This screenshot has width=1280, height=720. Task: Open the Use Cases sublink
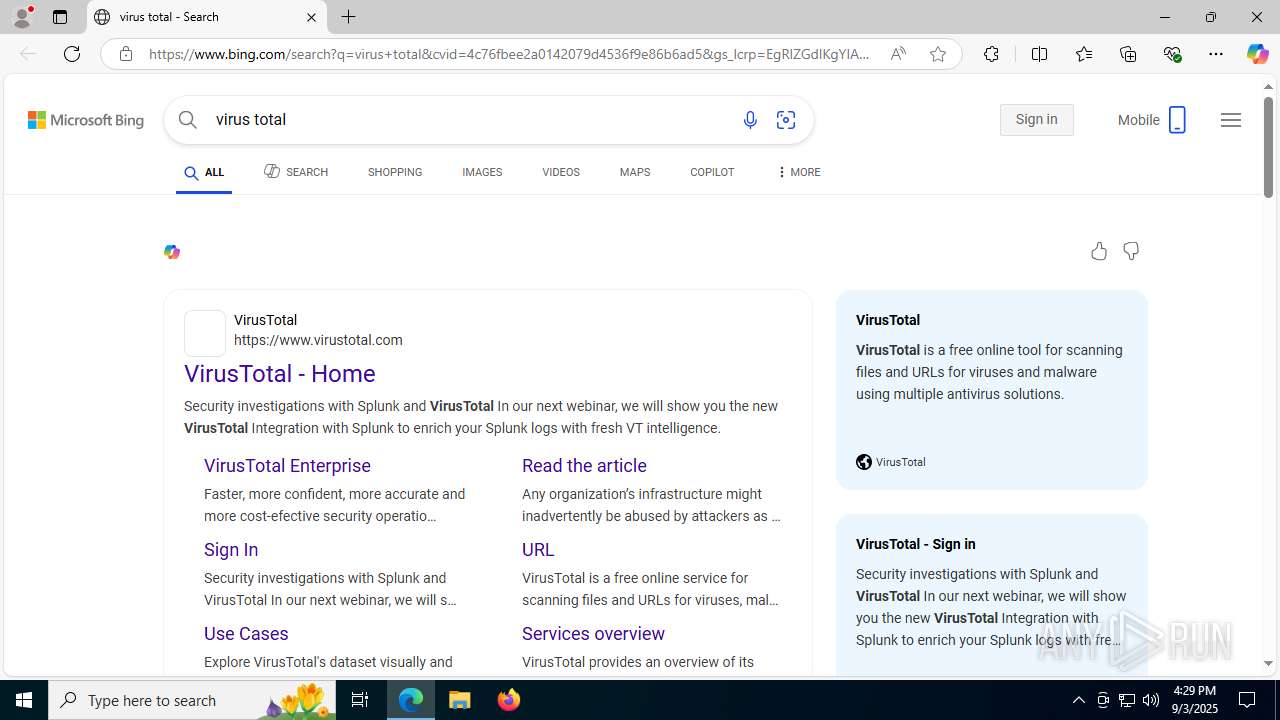tap(246, 634)
